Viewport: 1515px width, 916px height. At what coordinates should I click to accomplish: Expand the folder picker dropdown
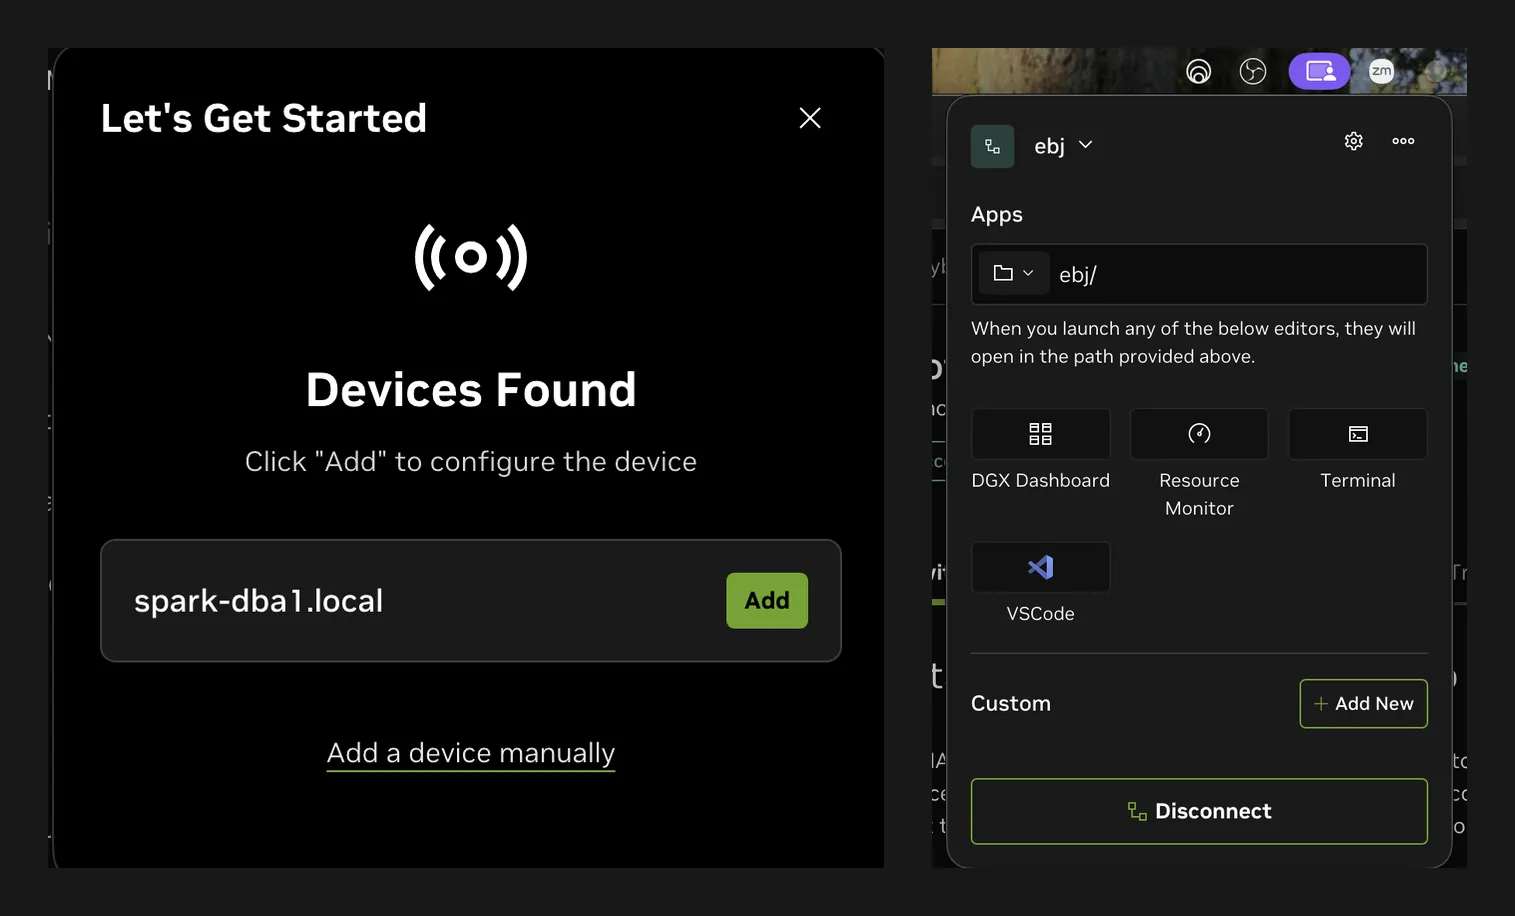coord(1014,273)
